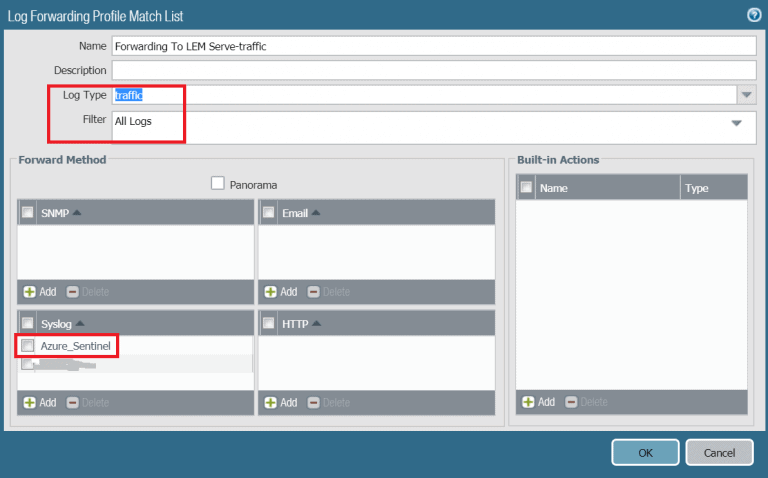
Task: Click the Add icon under SNMP list
Action: click(29, 292)
